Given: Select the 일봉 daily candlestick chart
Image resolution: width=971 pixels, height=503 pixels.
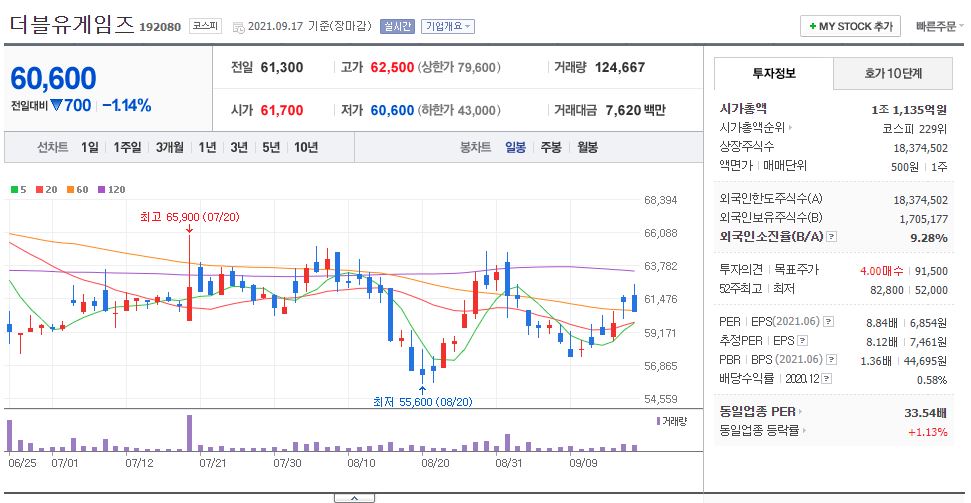Looking at the screenshot, I should click(x=515, y=147).
